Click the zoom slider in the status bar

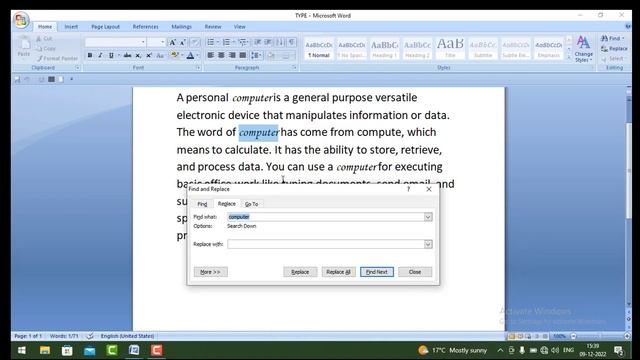pos(600,336)
